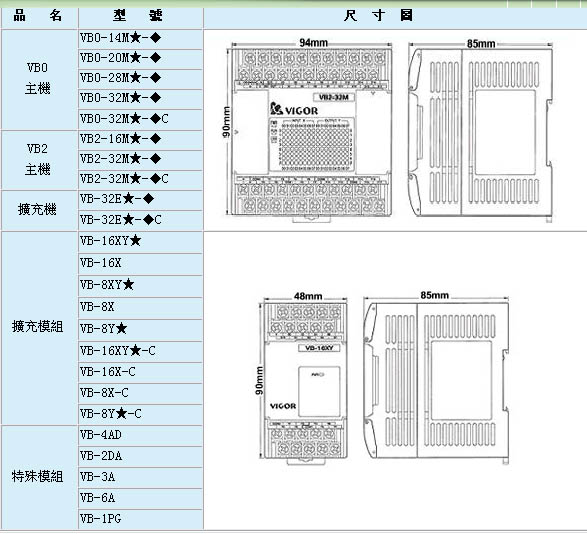The width and height of the screenshot is (587, 534).
Task: Click the 品名 column header
Action: click(x=39, y=16)
